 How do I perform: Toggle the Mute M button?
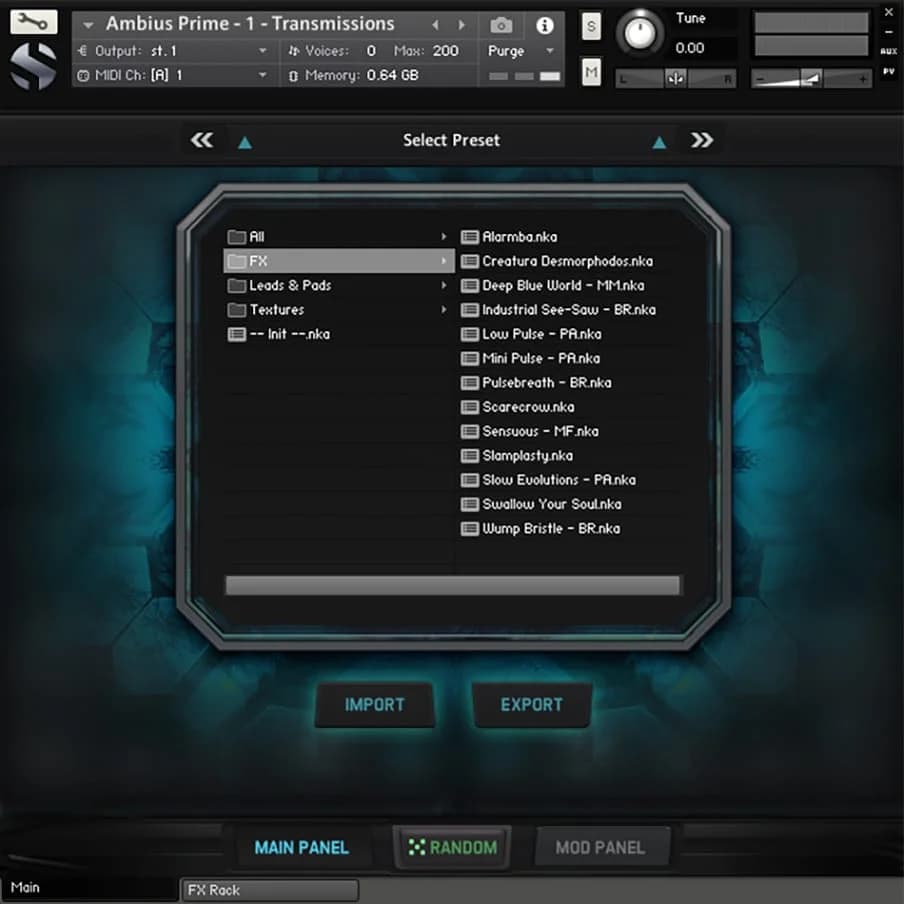coord(591,71)
